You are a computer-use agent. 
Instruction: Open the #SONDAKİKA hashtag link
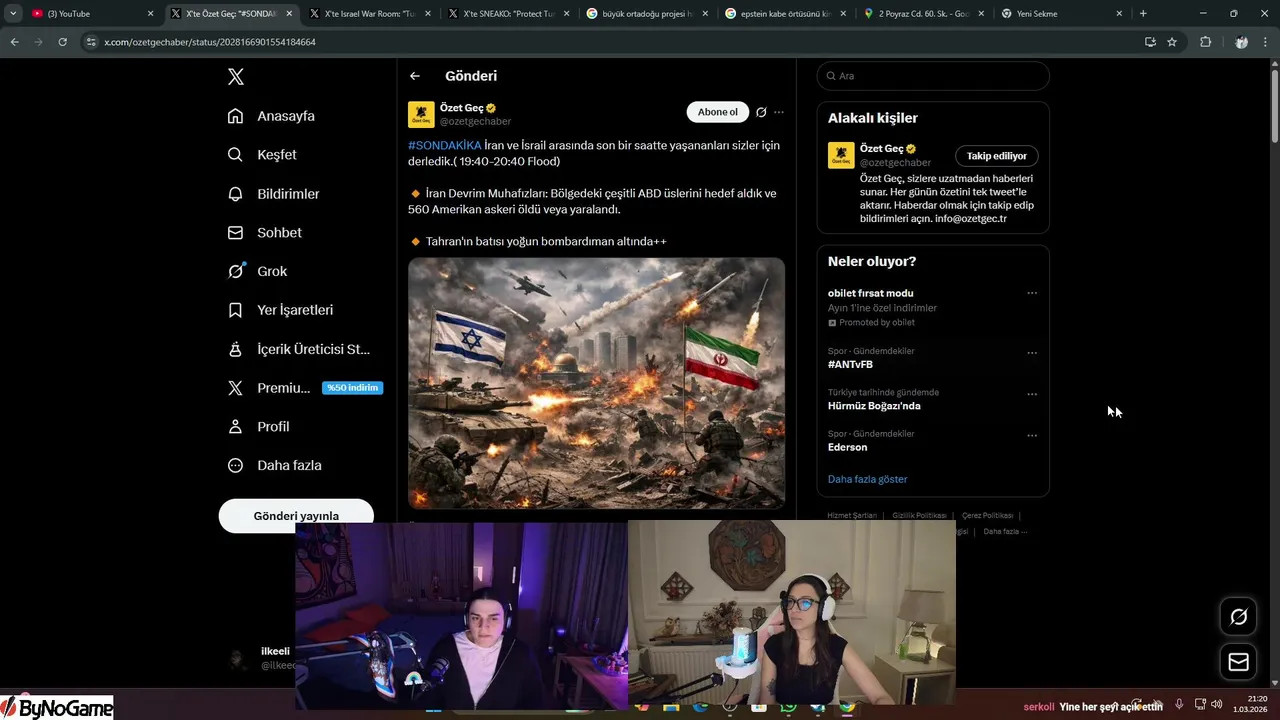pos(445,145)
